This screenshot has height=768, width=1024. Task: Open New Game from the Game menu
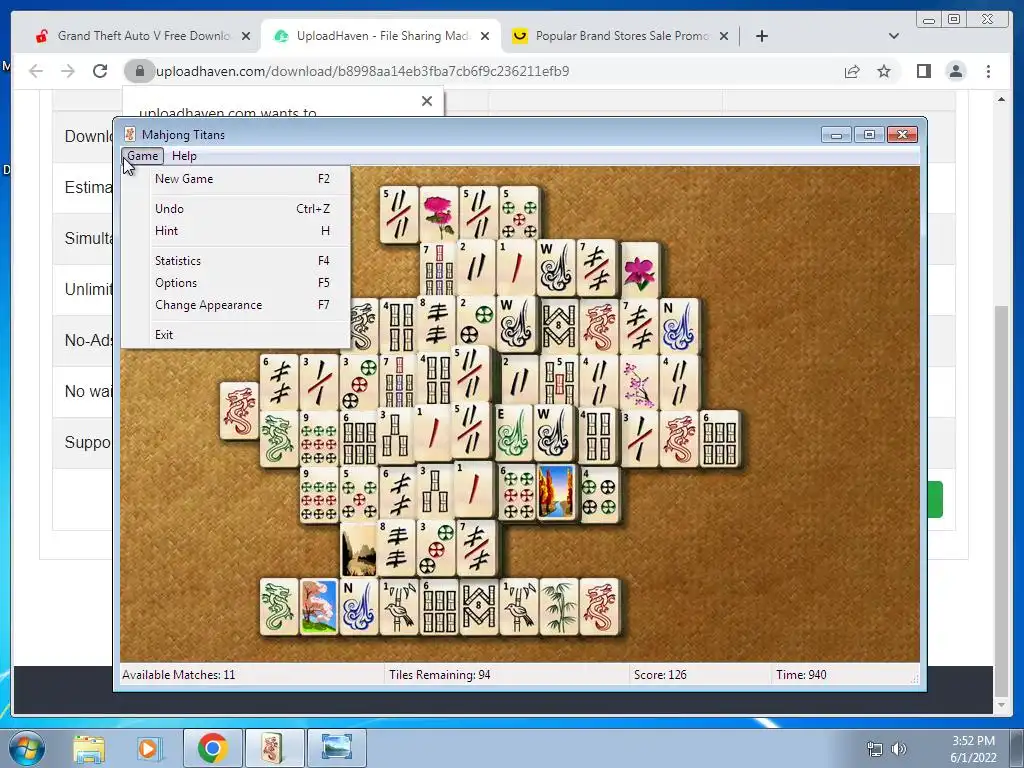[x=236, y=179]
